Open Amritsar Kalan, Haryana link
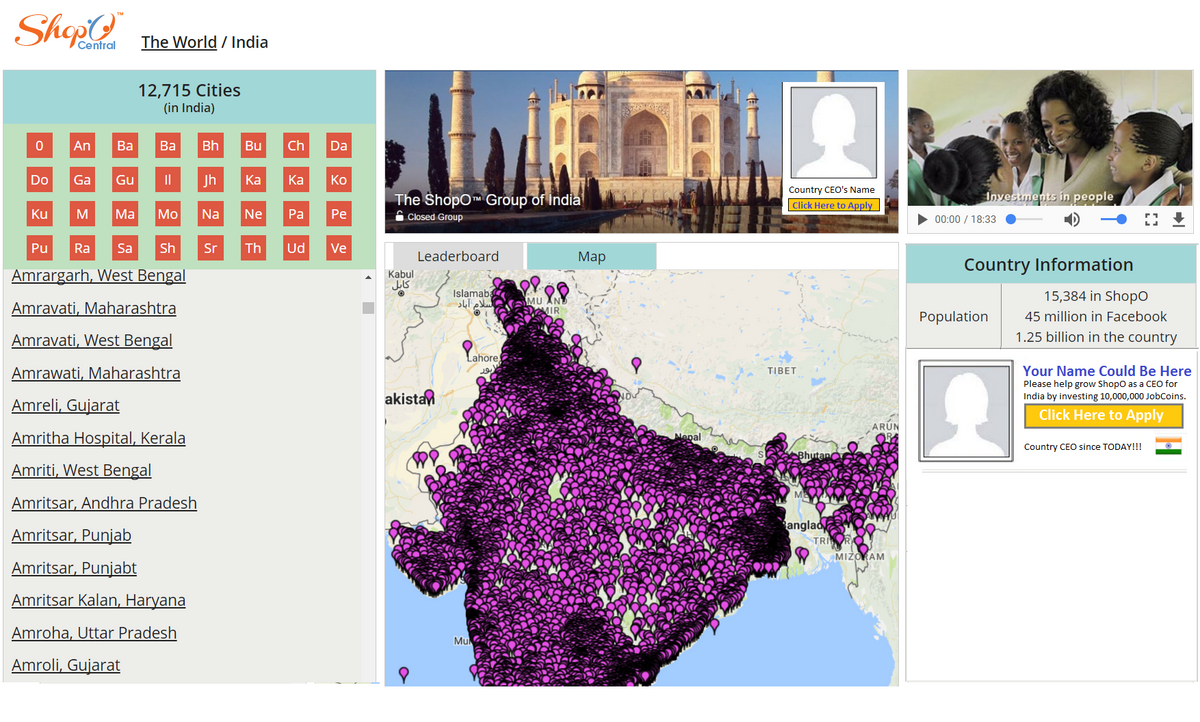This screenshot has height=722, width=1200. pyautogui.click(x=98, y=601)
